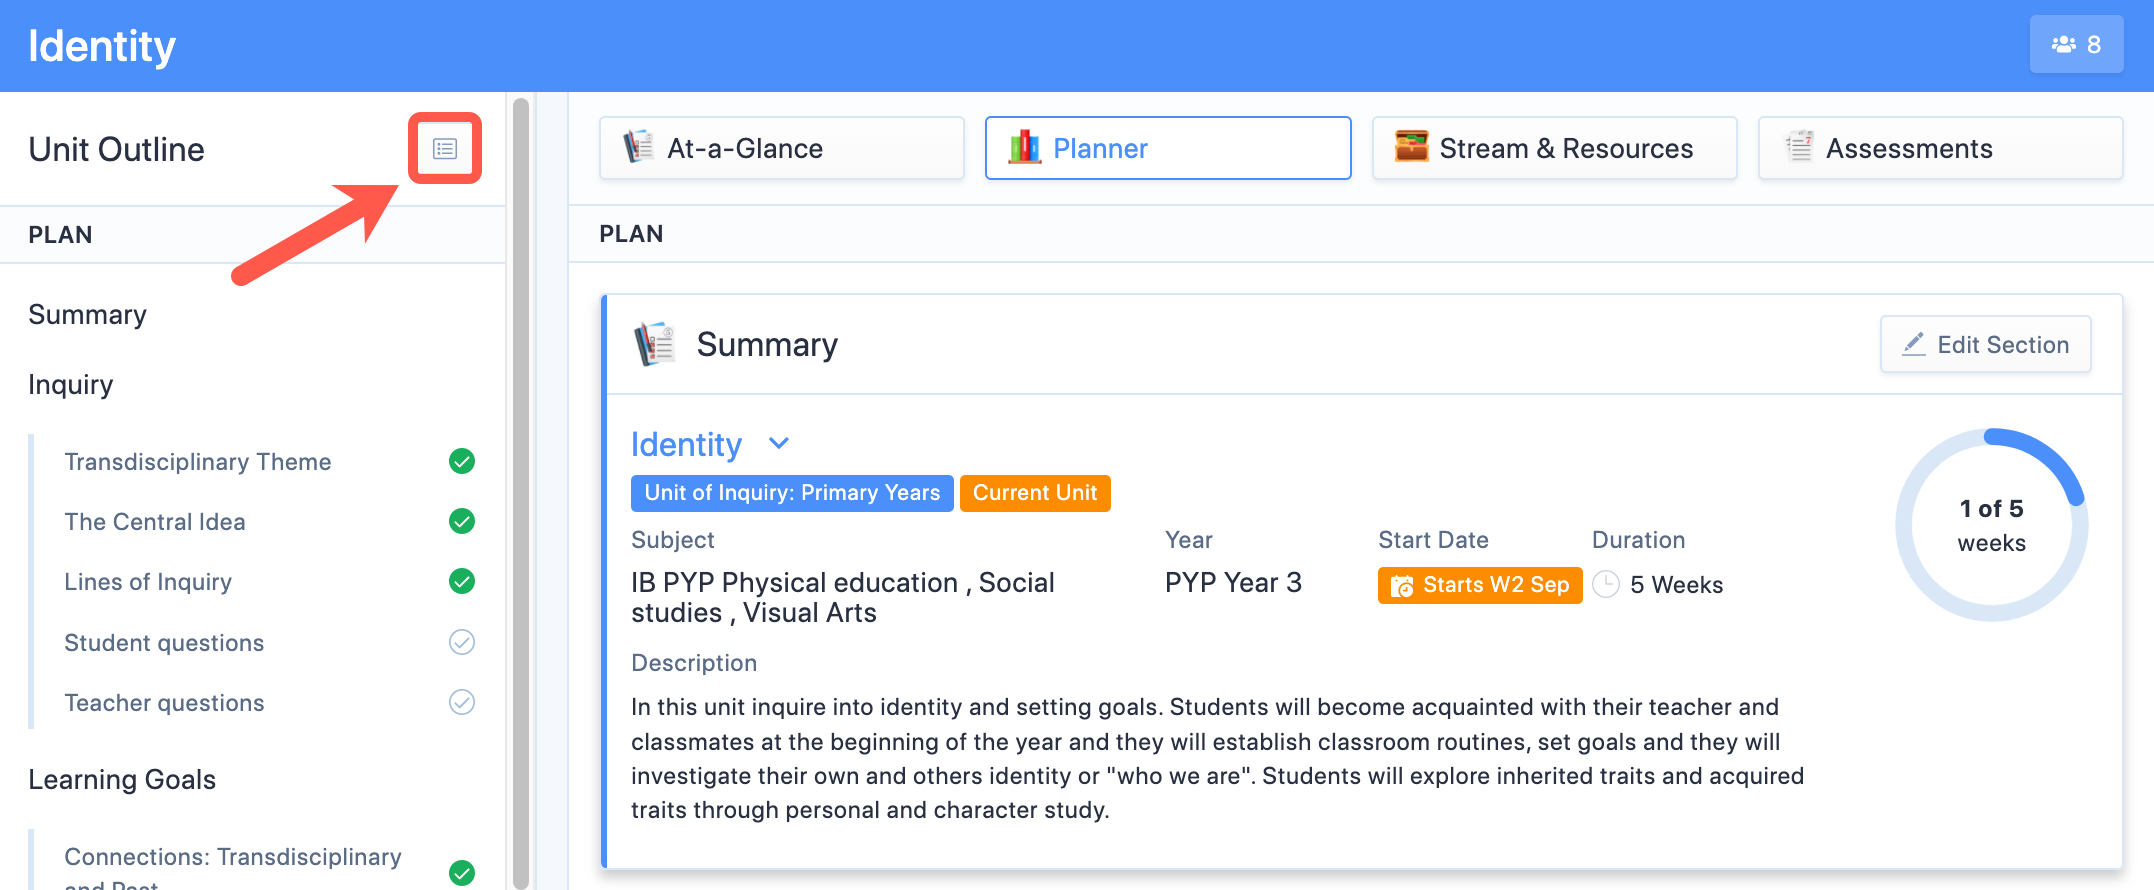Select Transdisciplinary Theme in the outline
Image resolution: width=2154 pixels, height=890 pixels.
coord(197,461)
